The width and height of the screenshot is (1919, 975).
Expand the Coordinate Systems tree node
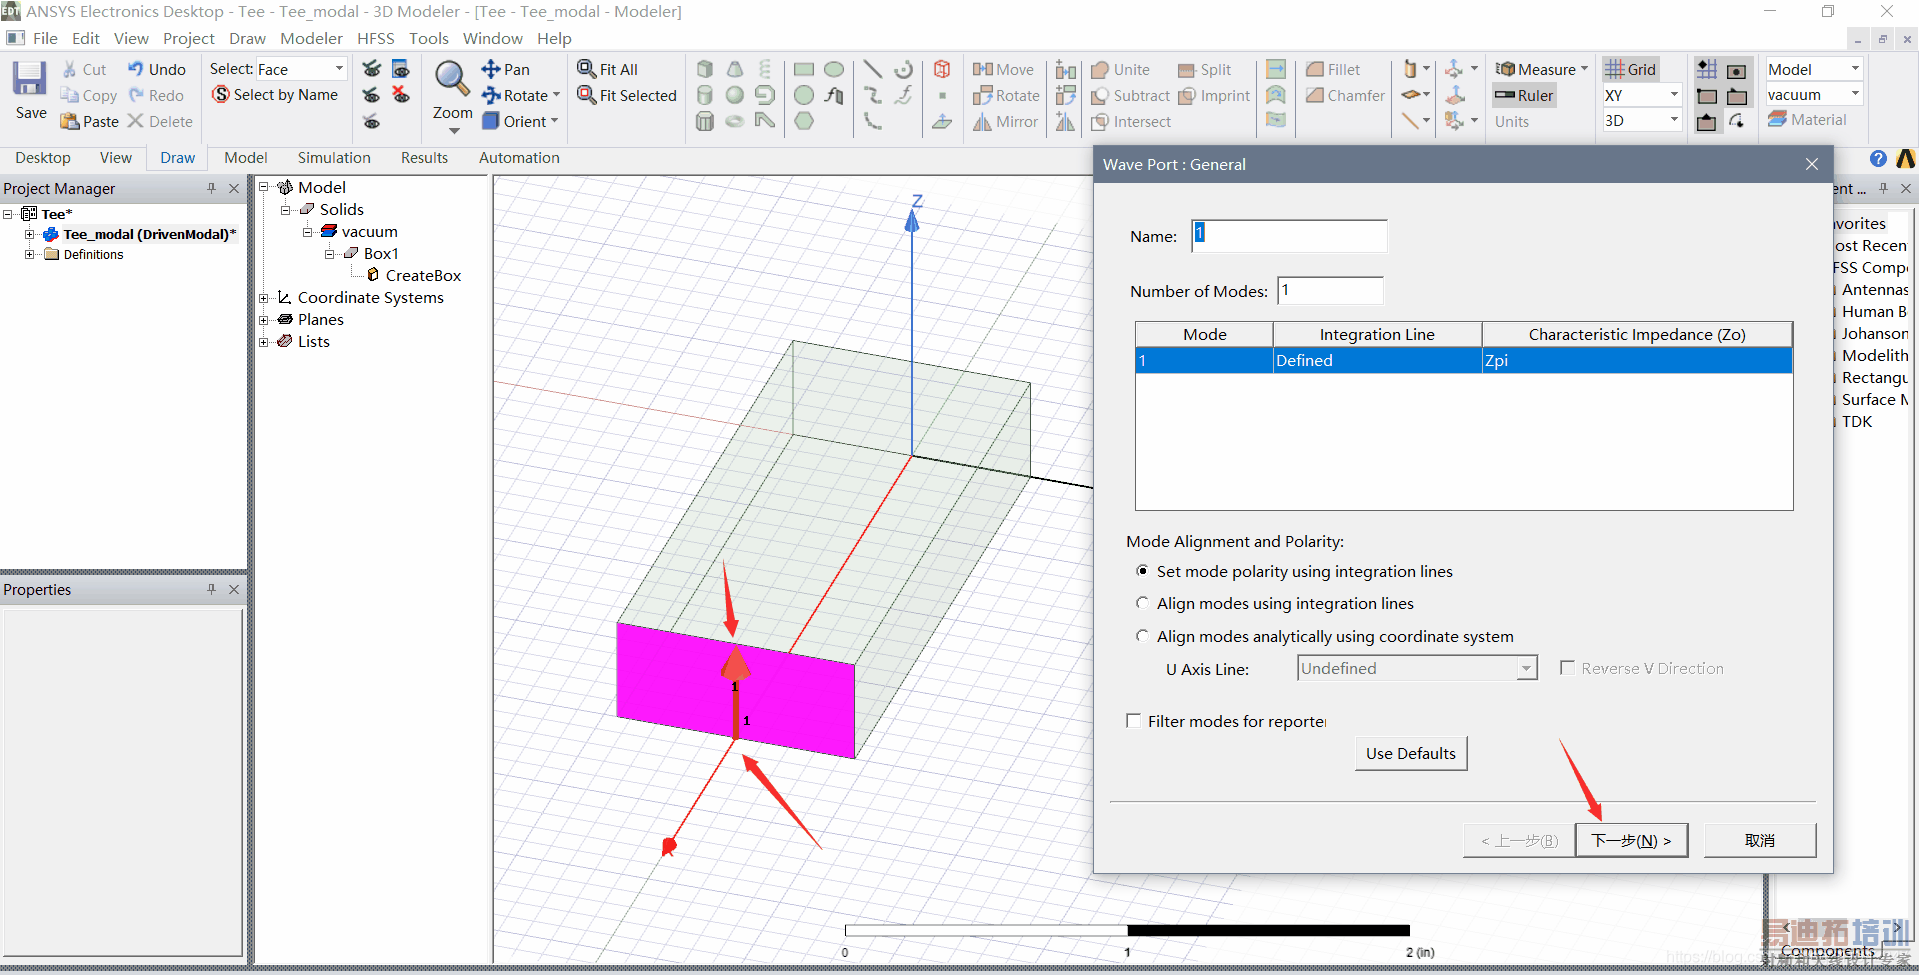click(x=264, y=298)
